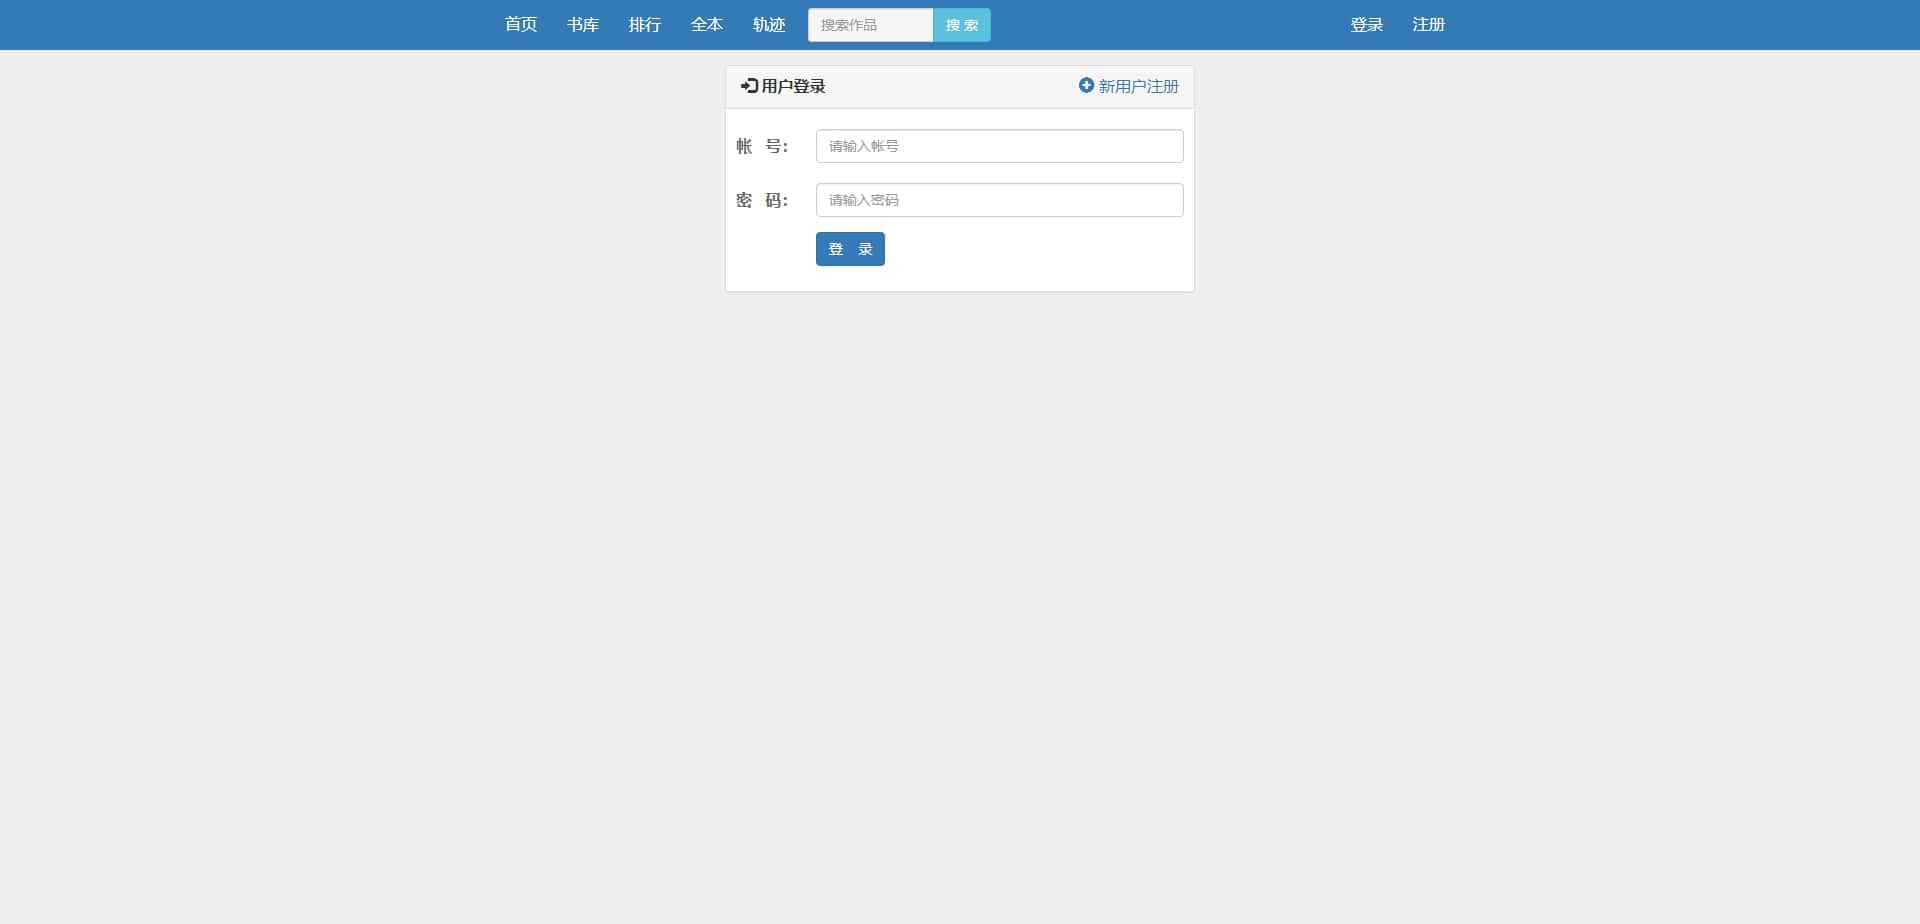The image size is (1920, 924).
Task: Open the 首页 home navigation link
Action: 521,25
